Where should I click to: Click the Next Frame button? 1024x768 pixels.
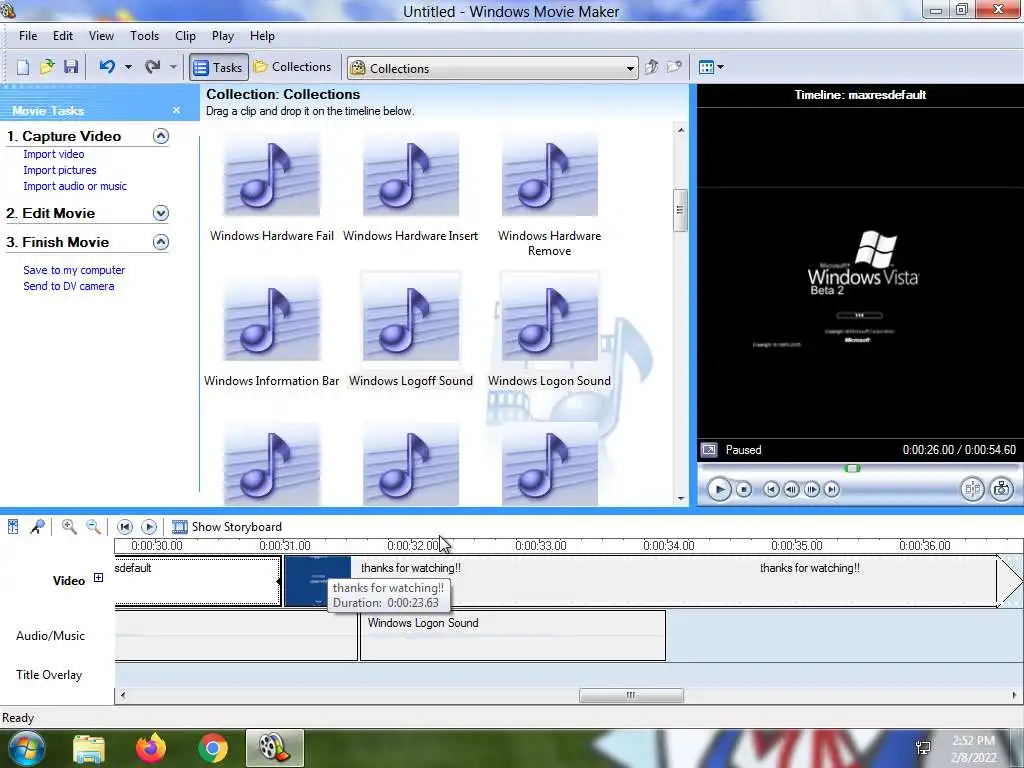point(812,489)
